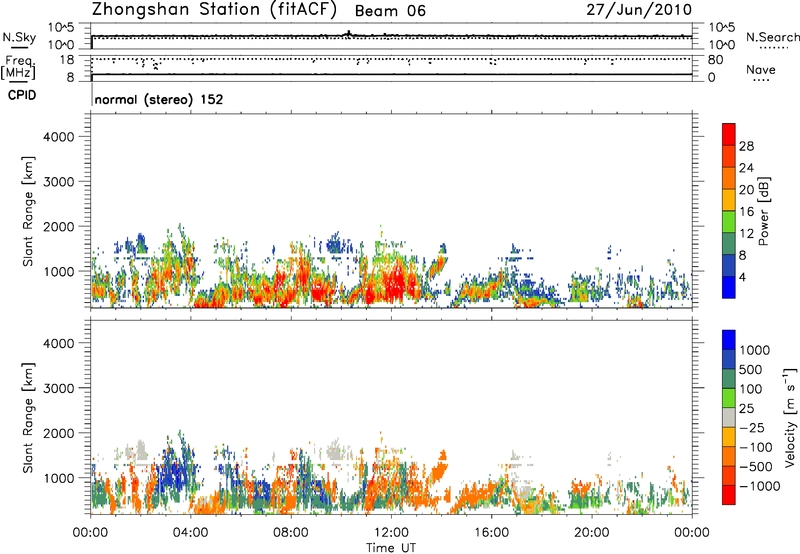Click the -1000 label on Velocity colorbar
This screenshot has width=800, height=554.
[x=760, y=486]
